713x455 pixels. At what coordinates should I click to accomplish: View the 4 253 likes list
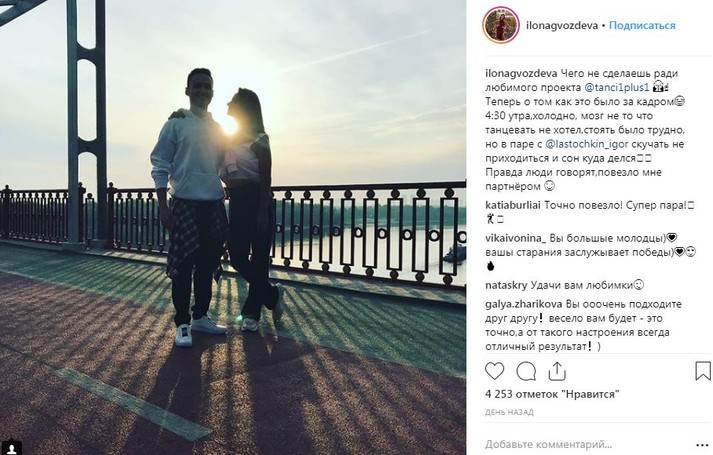click(552, 394)
